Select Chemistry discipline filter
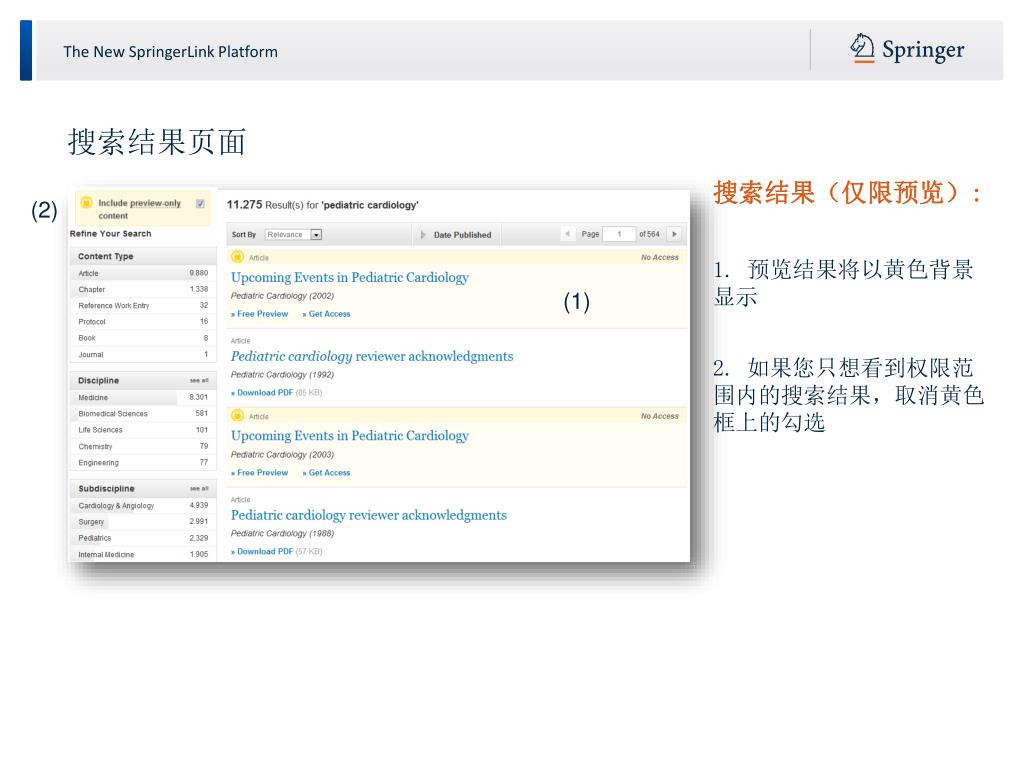Image resolution: width=1024 pixels, height=768 pixels. tap(143, 446)
